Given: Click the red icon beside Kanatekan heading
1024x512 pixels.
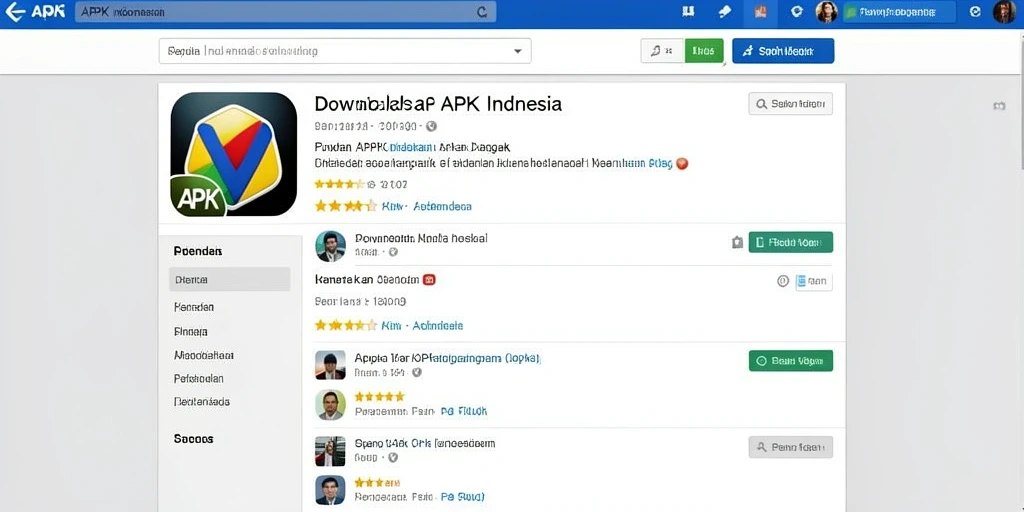Looking at the screenshot, I should click(429, 280).
